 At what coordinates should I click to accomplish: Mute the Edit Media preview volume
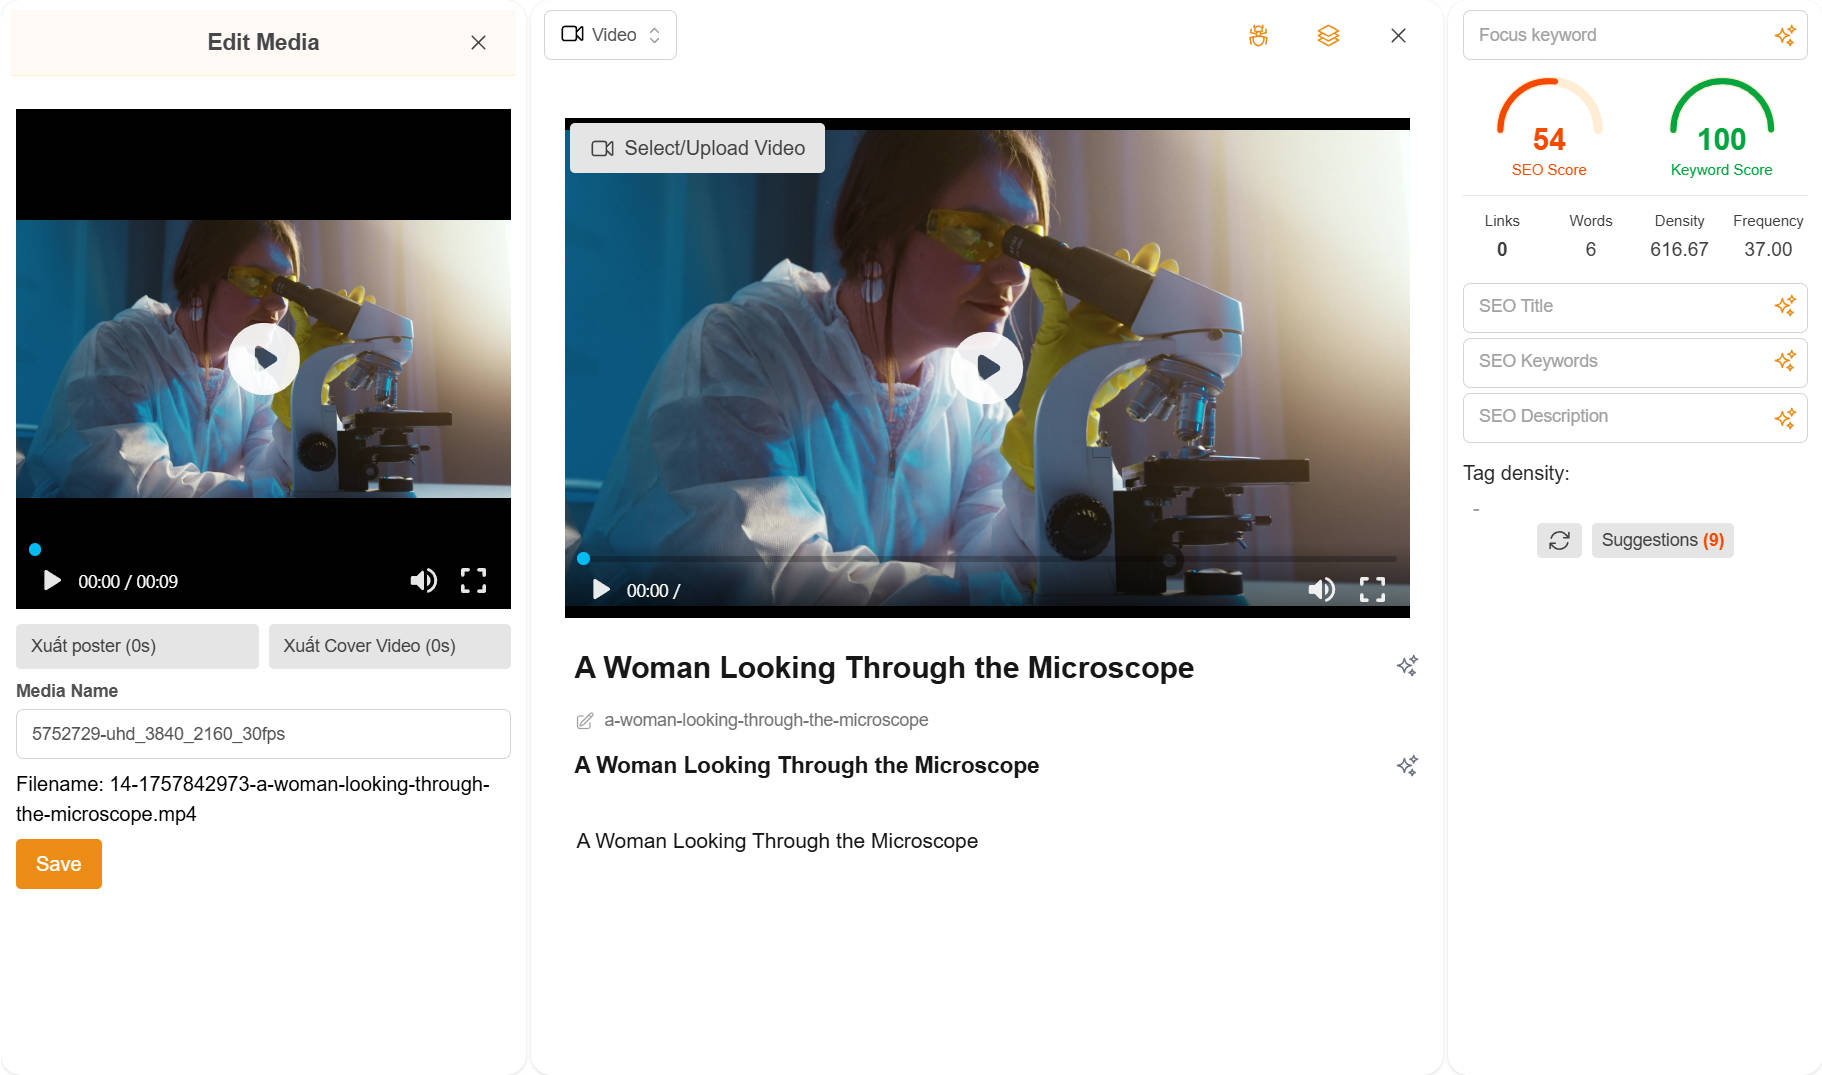click(x=423, y=581)
